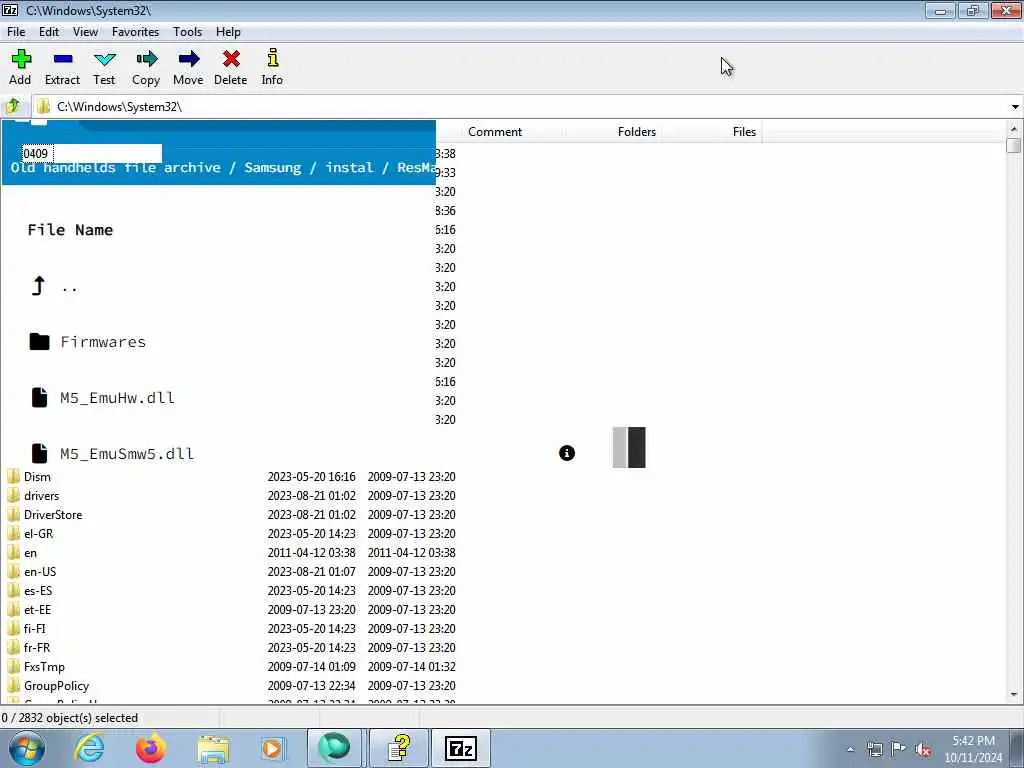Click the parent directory up-arrow icon
Viewport: 1024px width, 768px height.
39,285
